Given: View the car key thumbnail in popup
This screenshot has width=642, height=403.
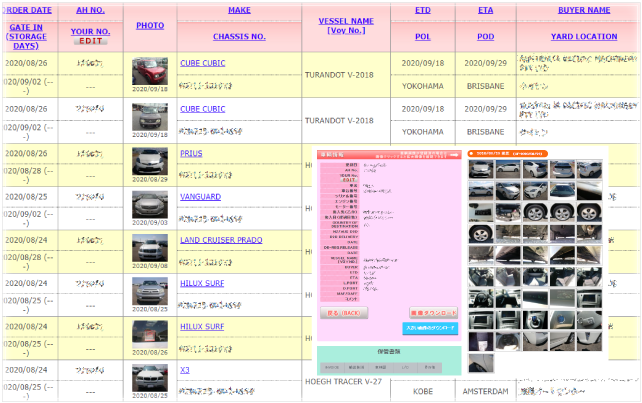Looking at the screenshot, I should [589, 320].
